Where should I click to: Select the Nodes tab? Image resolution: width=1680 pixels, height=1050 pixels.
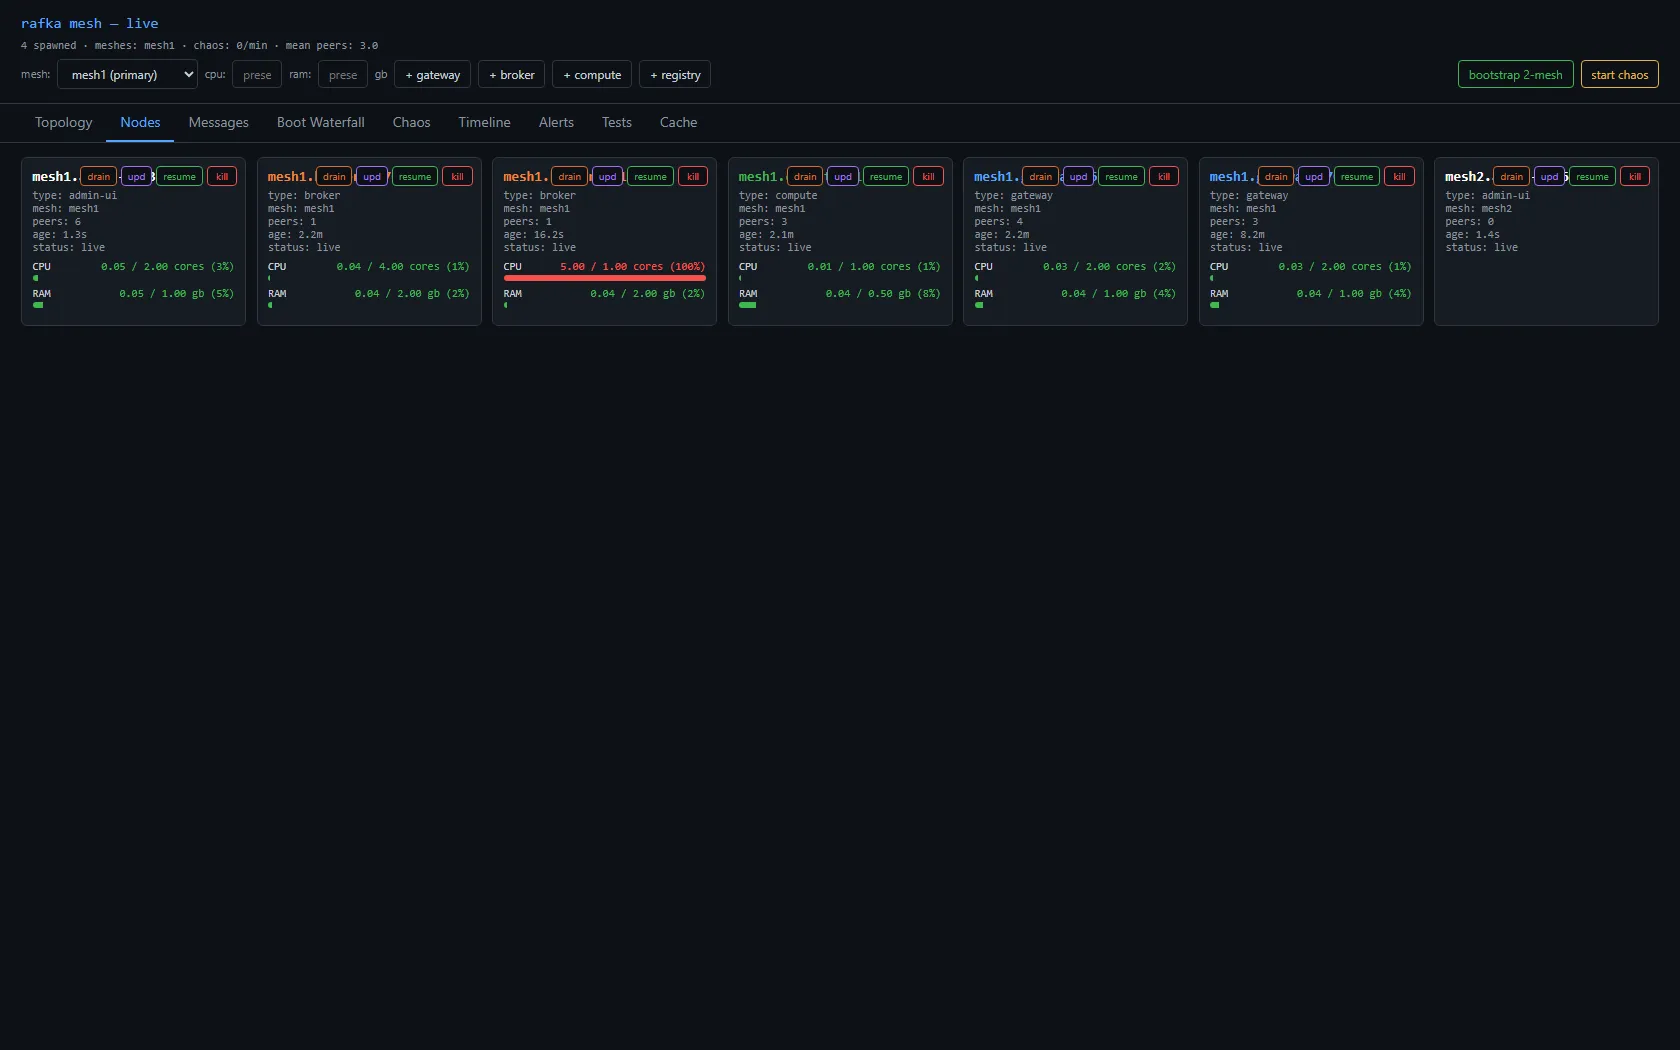tap(140, 122)
